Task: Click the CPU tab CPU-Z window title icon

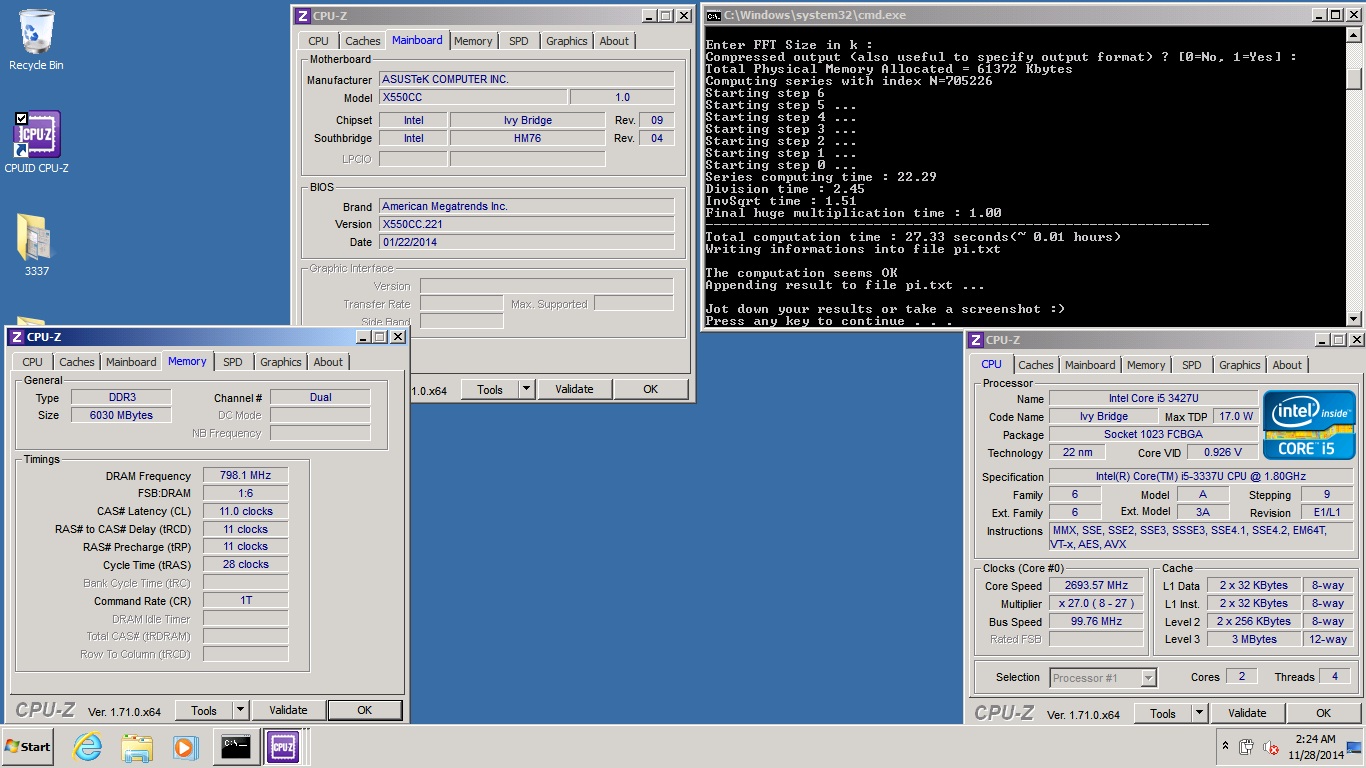Action: 977,340
